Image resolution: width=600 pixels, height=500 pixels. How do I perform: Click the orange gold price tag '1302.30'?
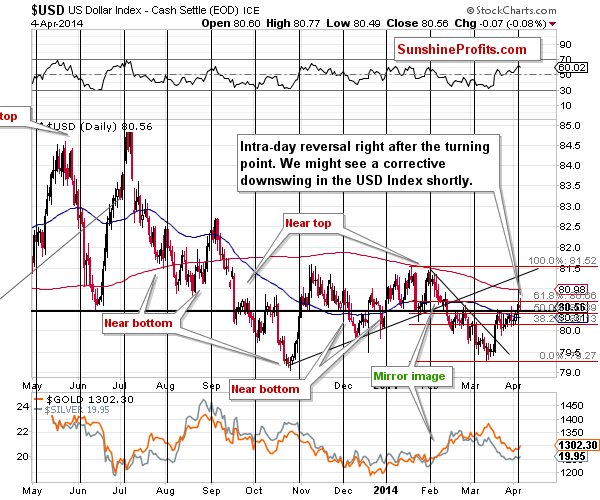577,445
